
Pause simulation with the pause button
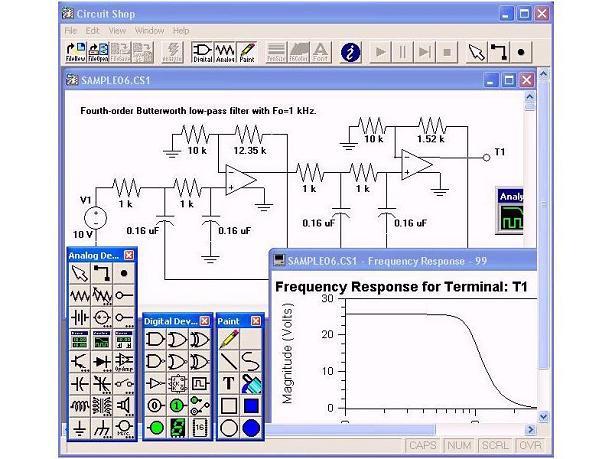[402, 52]
